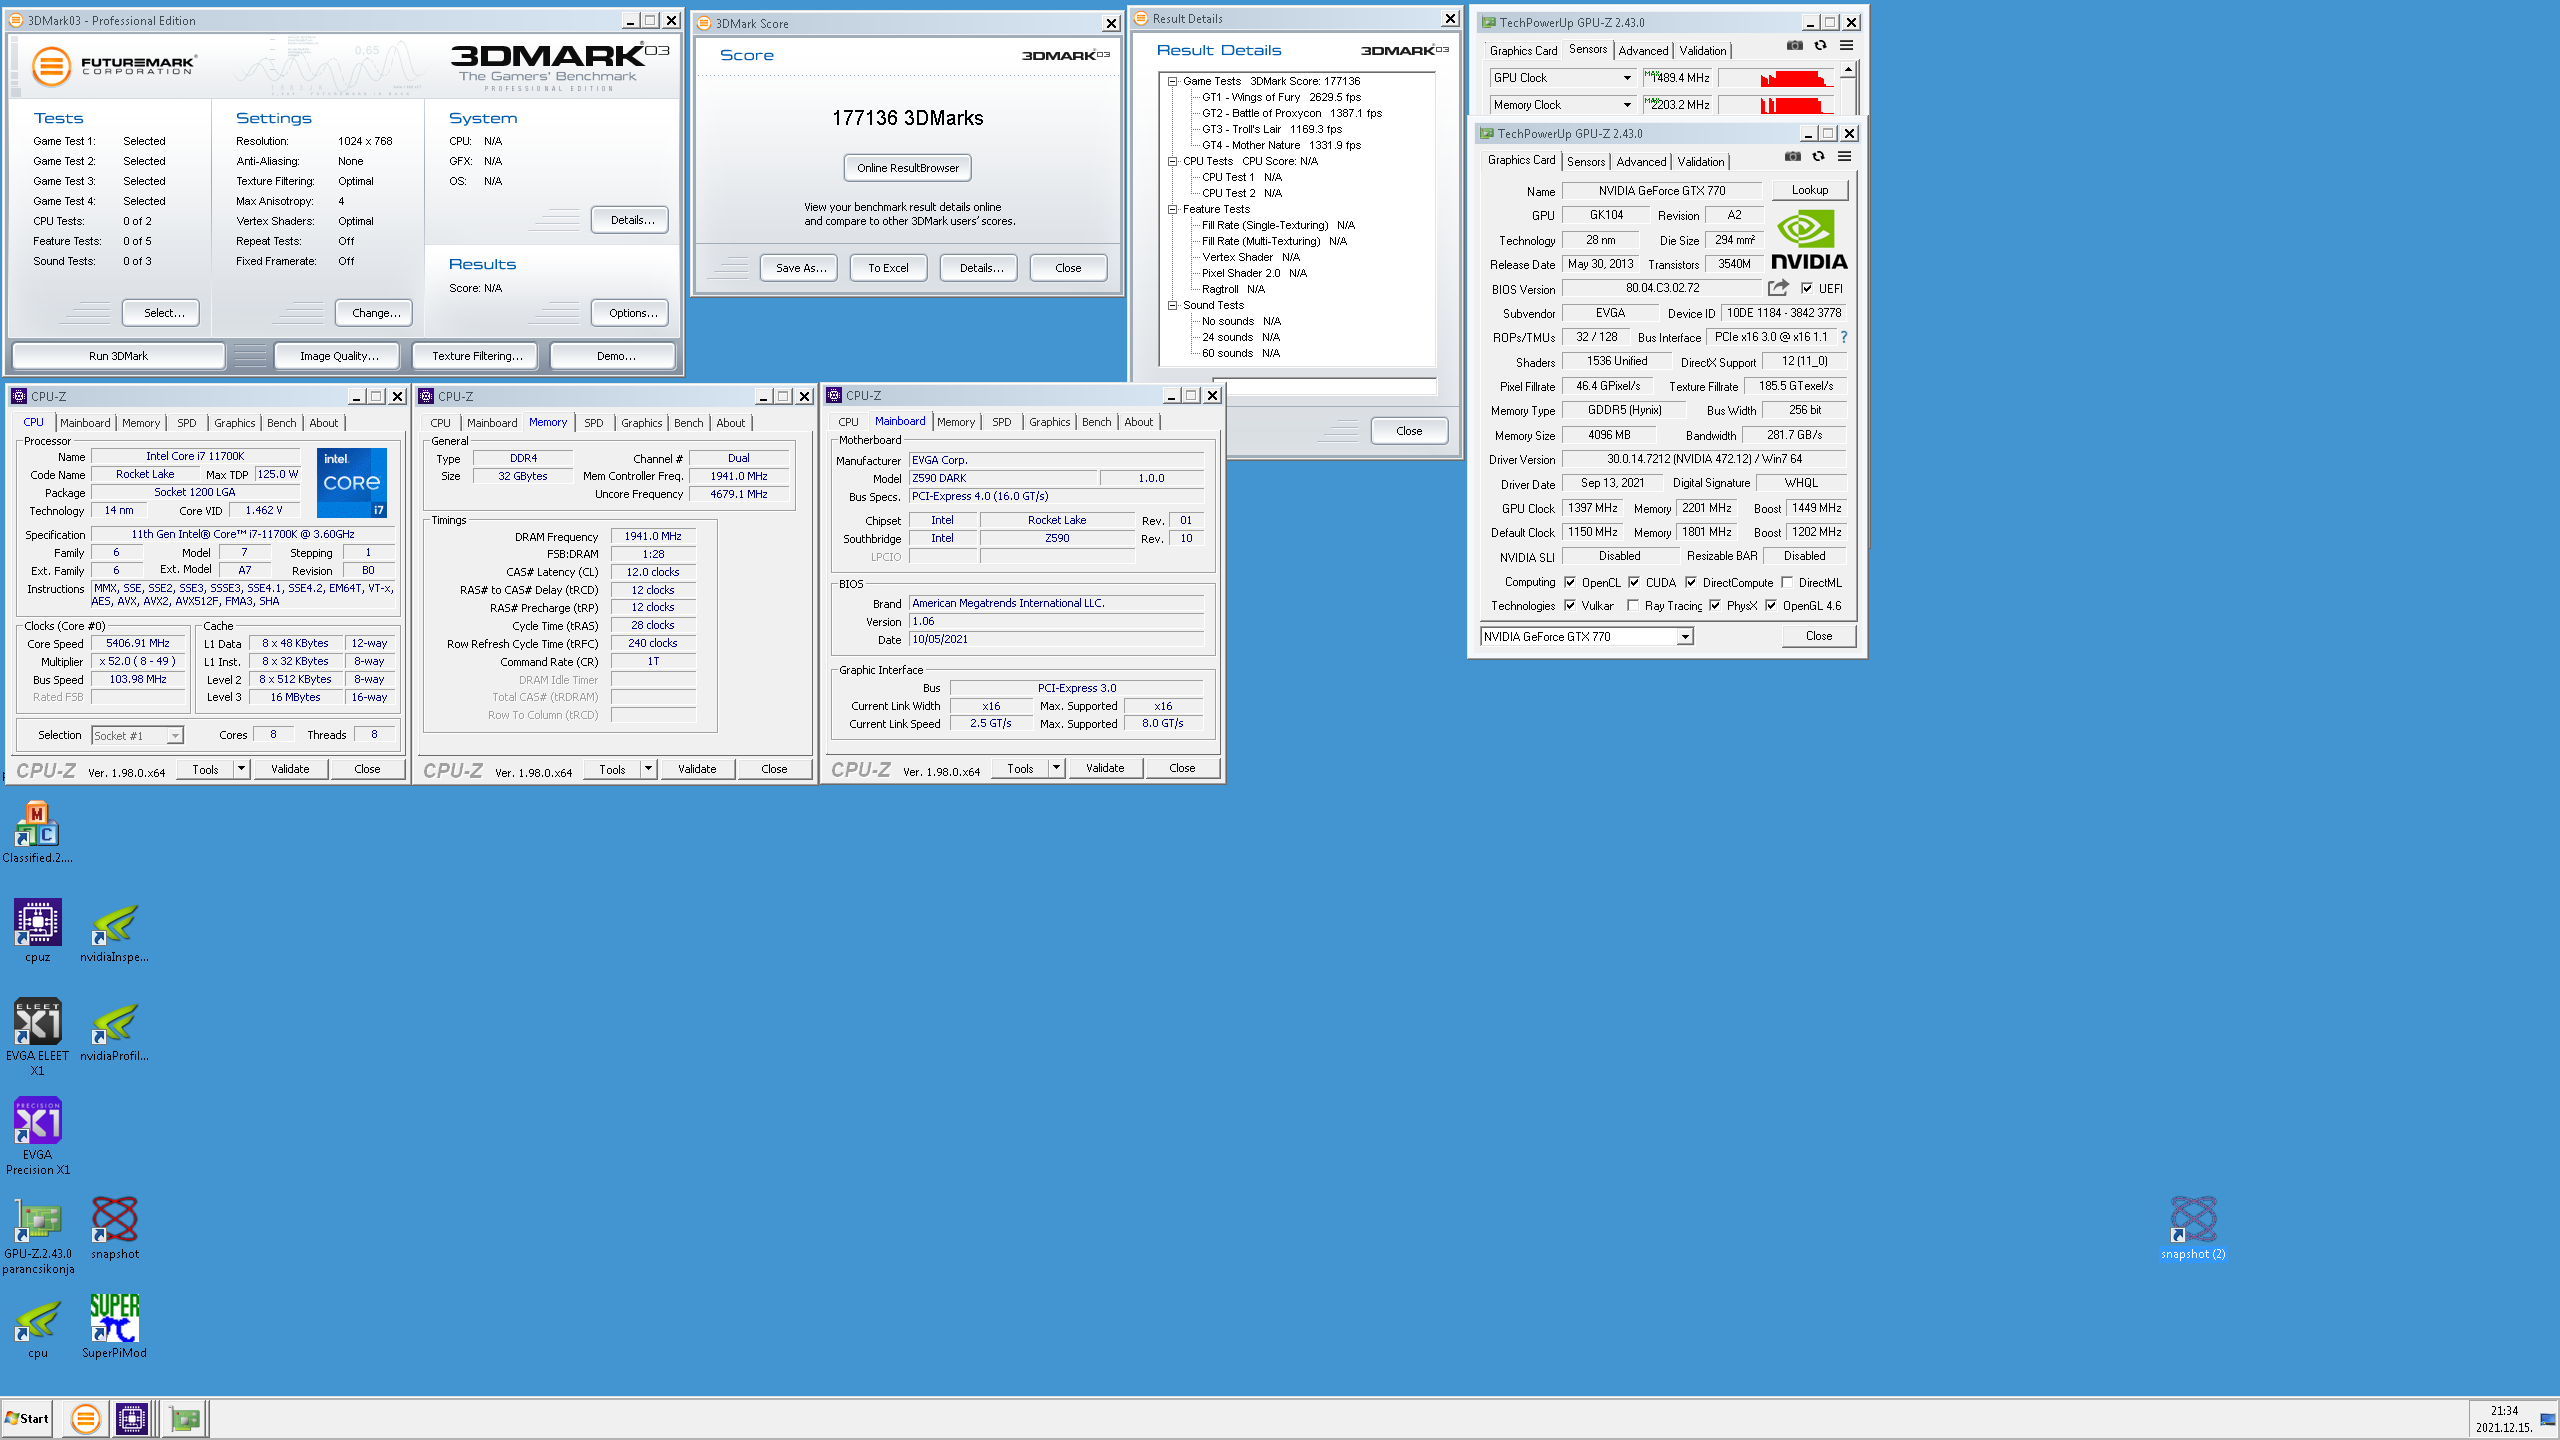Image resolution: width=2560 pixels, height=1440 pixels.
Task: Click the camera icon in GPU-Z Sensors window
Action: tap(1795, 46)
